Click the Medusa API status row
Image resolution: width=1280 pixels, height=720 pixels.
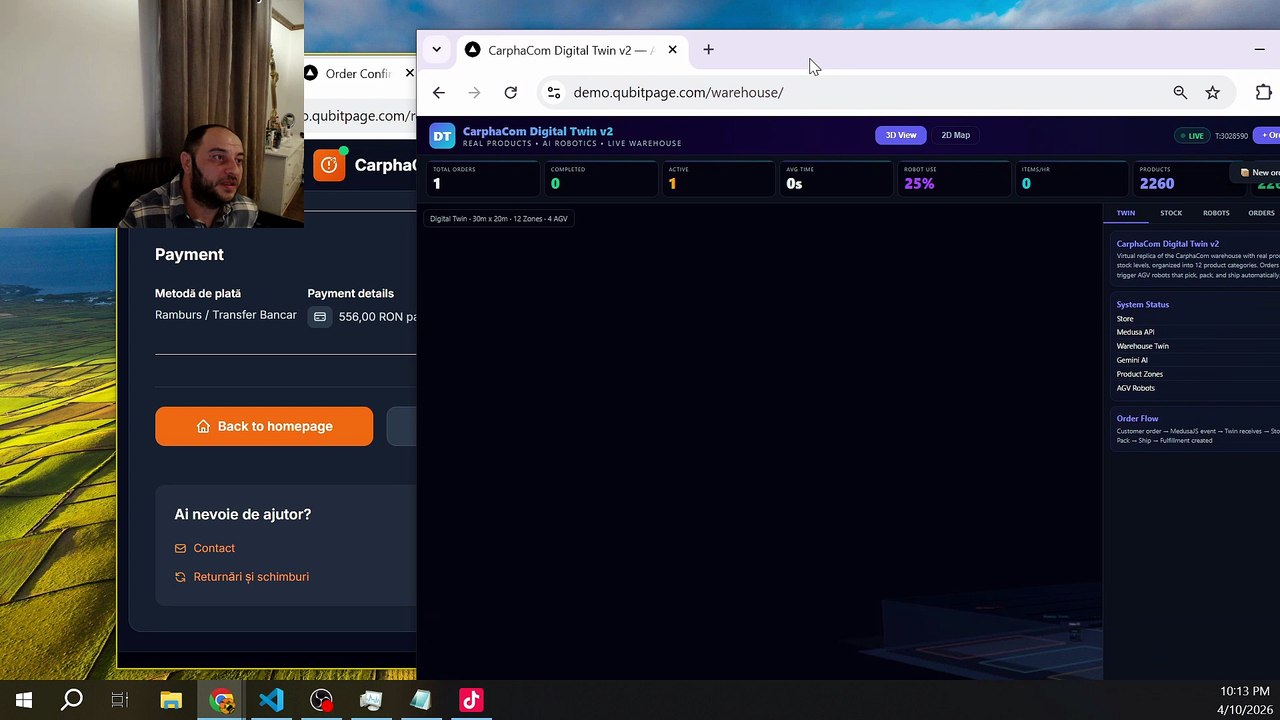[x=1197, y=332]
